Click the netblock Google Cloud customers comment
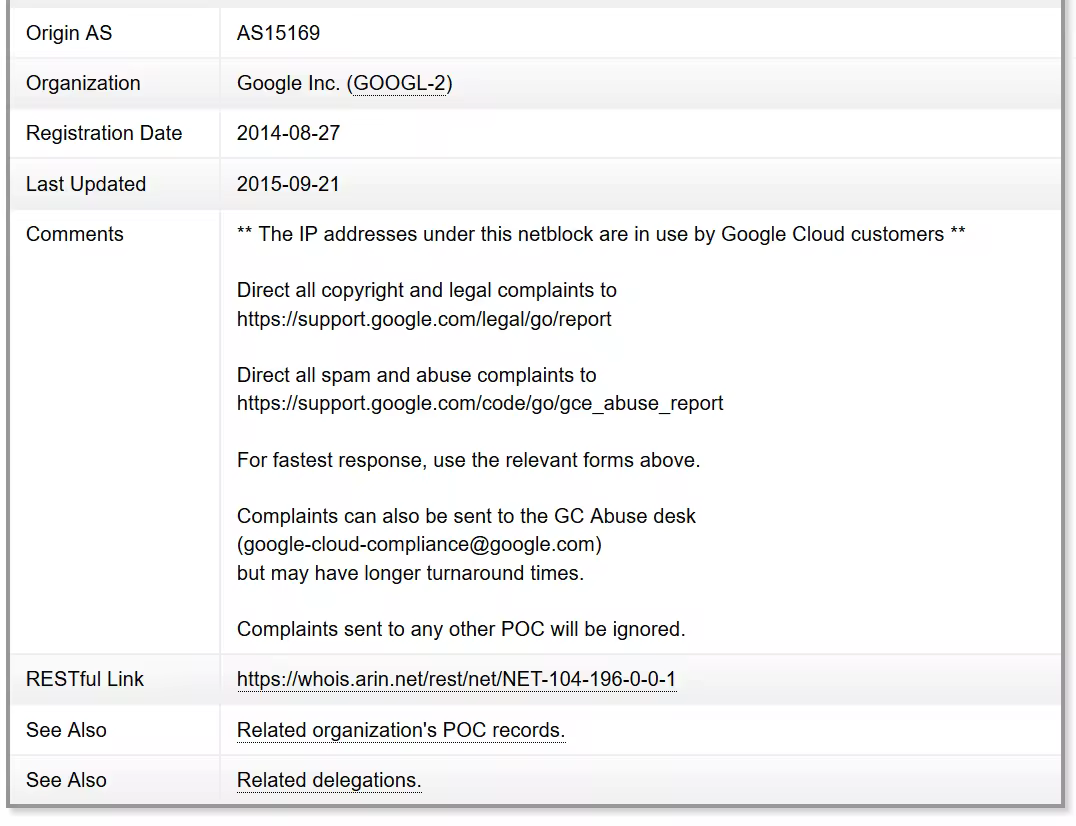Screen dimensions: 1076x826 click(x=601, y=234)
